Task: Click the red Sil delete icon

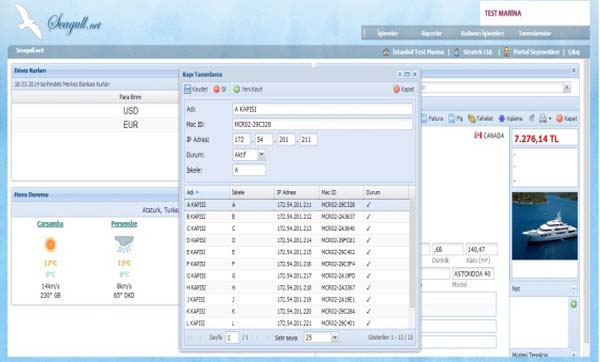Action: [216, 89]
